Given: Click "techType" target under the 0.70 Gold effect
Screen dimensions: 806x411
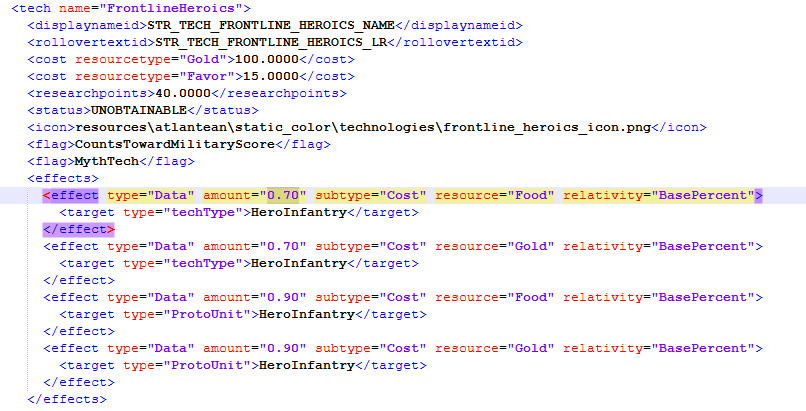Looking at the screenshot, I should [x=203, y=263].
